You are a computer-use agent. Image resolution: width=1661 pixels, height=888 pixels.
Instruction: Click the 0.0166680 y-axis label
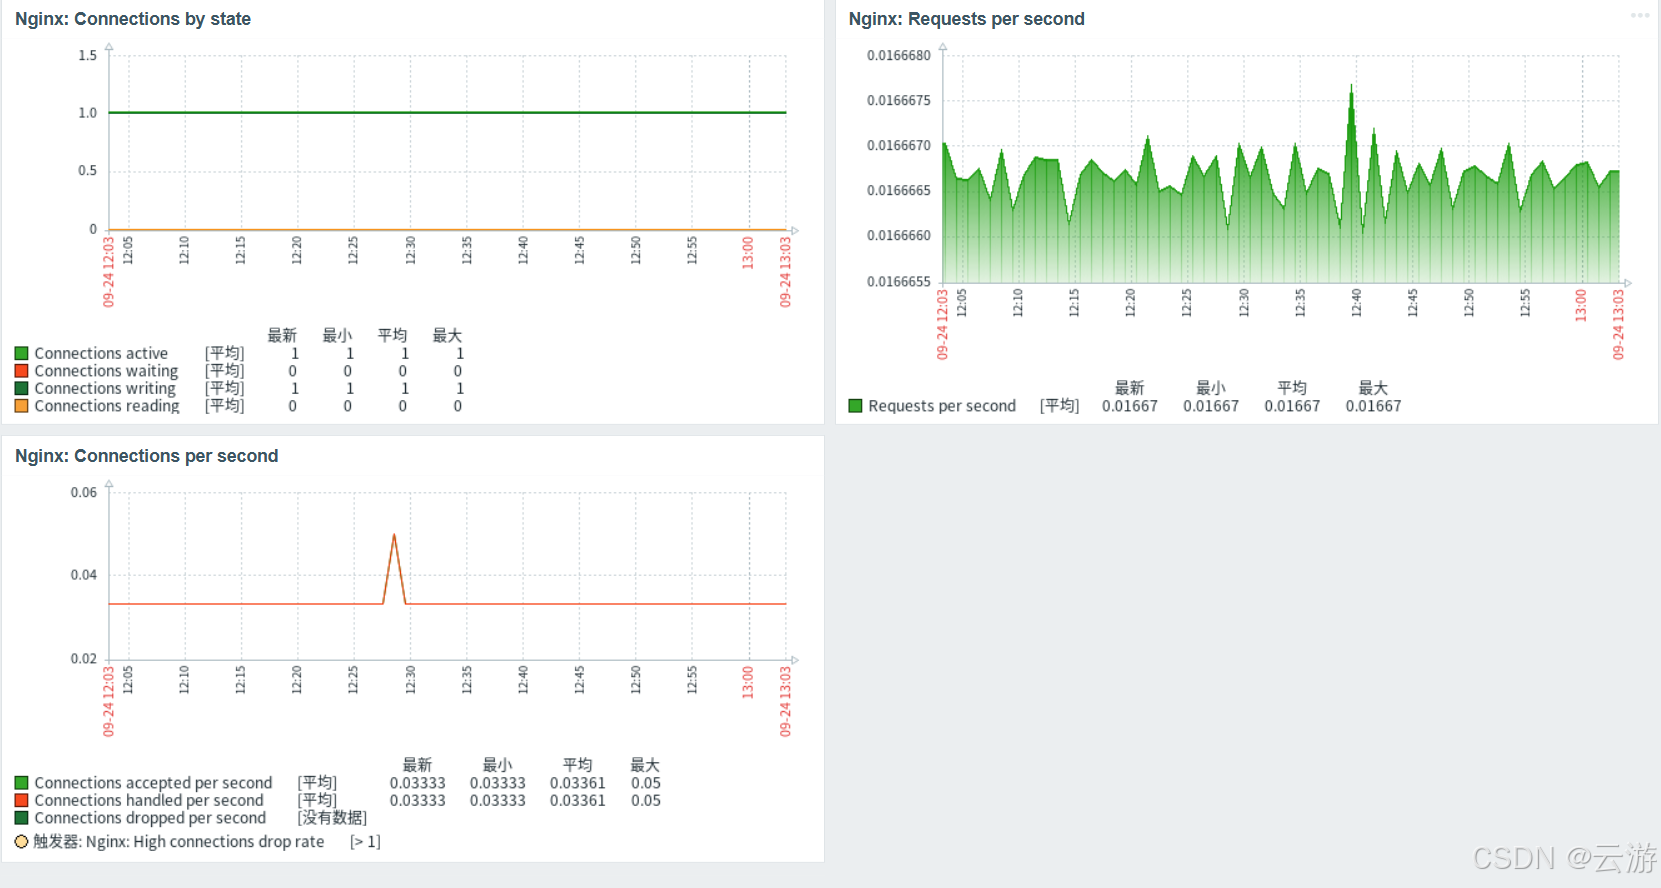click(898, 55)
